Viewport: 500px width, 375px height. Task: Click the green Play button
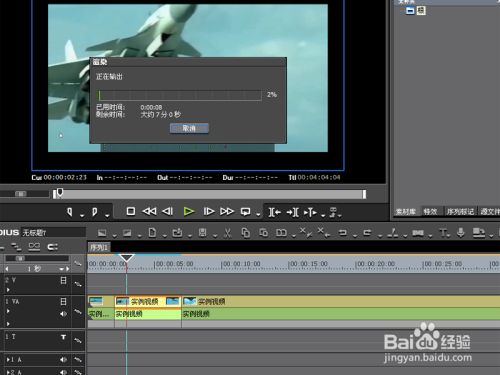(x=189, y=211)
